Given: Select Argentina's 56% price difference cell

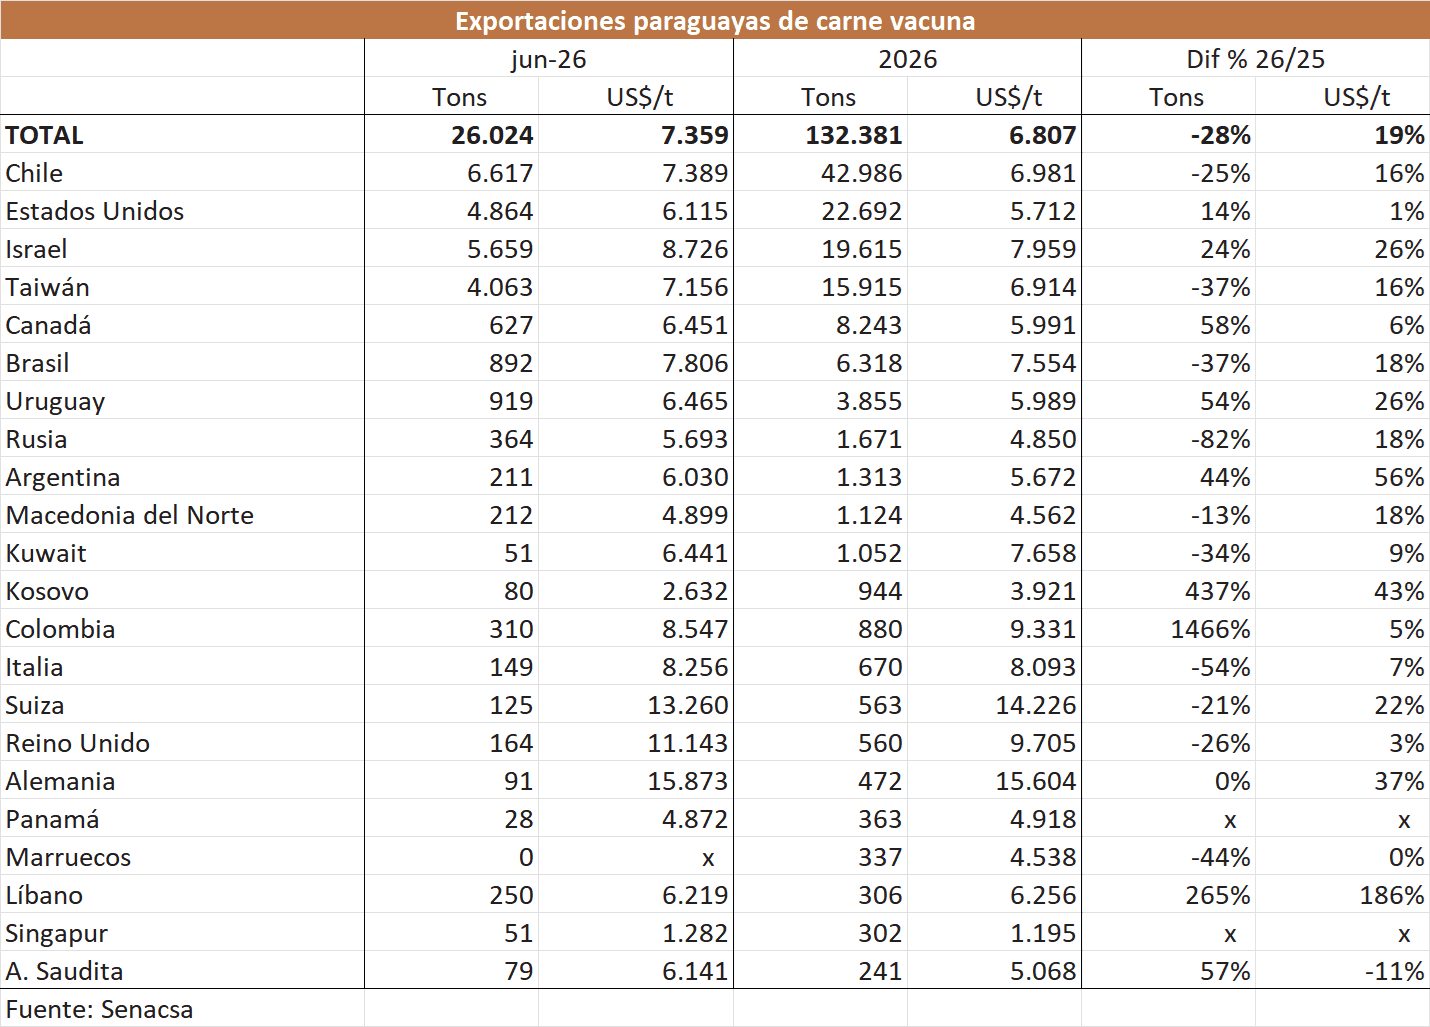Looking at the screenshot, I should pos(1399,477).
